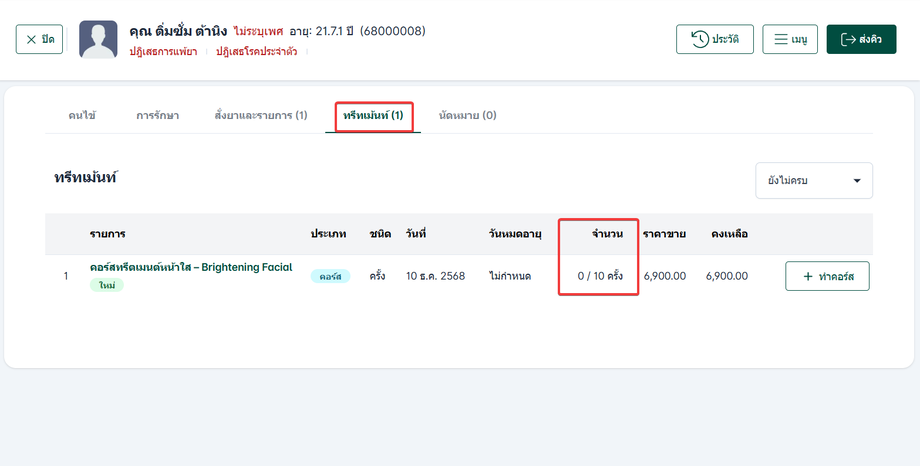
Task: Click the คอร์ส type badge
Action: click(x=330, y=276)
